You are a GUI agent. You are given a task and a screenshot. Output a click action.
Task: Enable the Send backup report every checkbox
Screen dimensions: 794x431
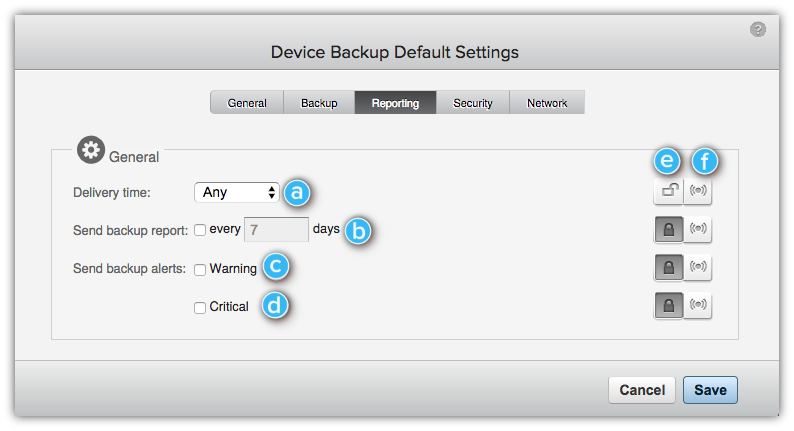[200, 230]
